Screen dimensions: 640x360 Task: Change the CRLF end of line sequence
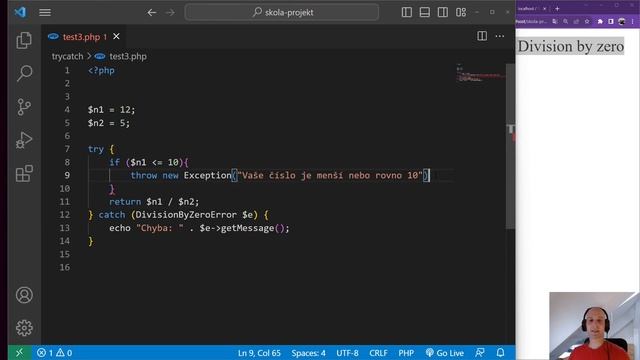pos(378,353)
